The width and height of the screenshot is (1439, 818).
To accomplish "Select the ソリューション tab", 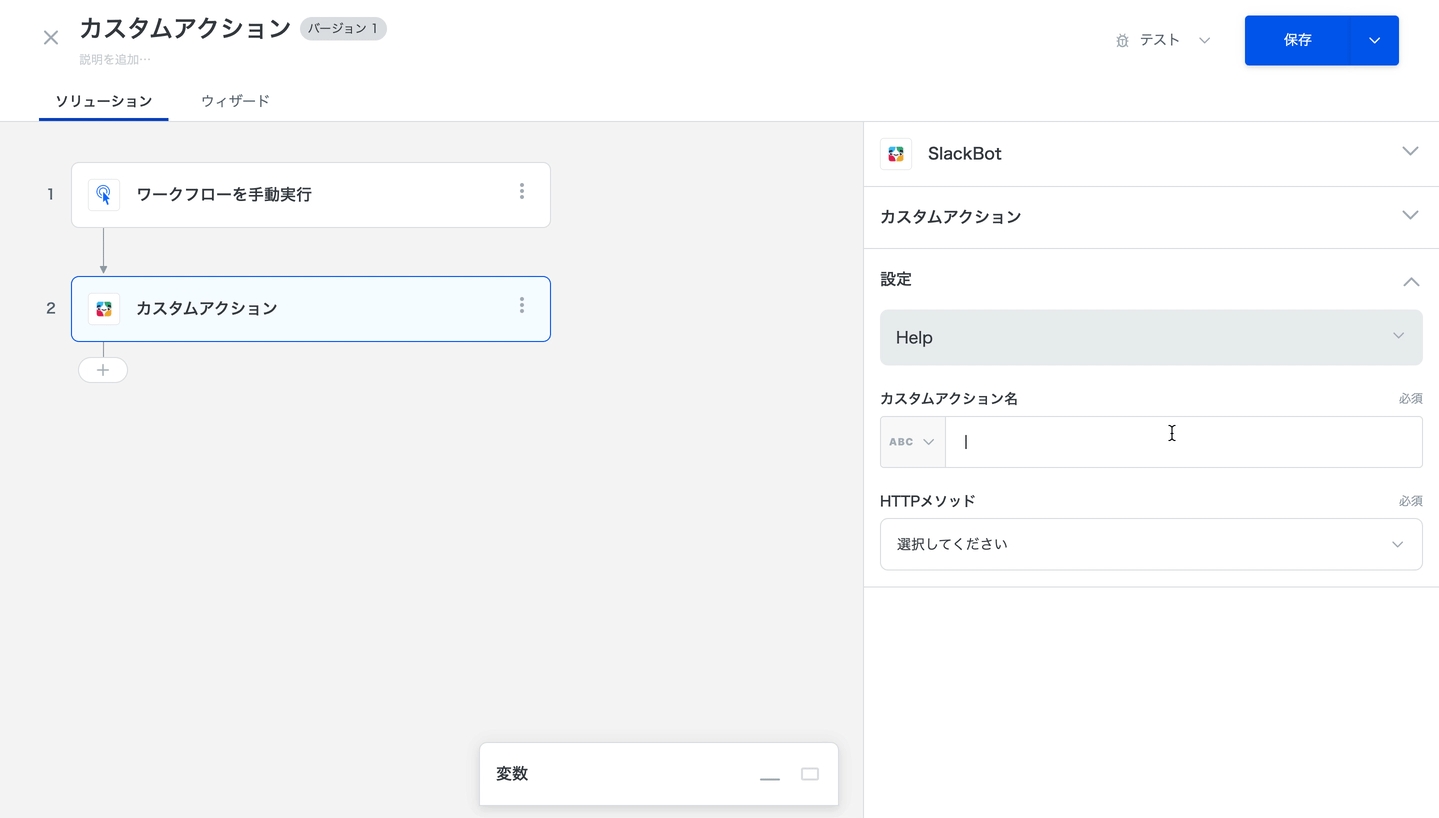I will click(x=103, y=101).
